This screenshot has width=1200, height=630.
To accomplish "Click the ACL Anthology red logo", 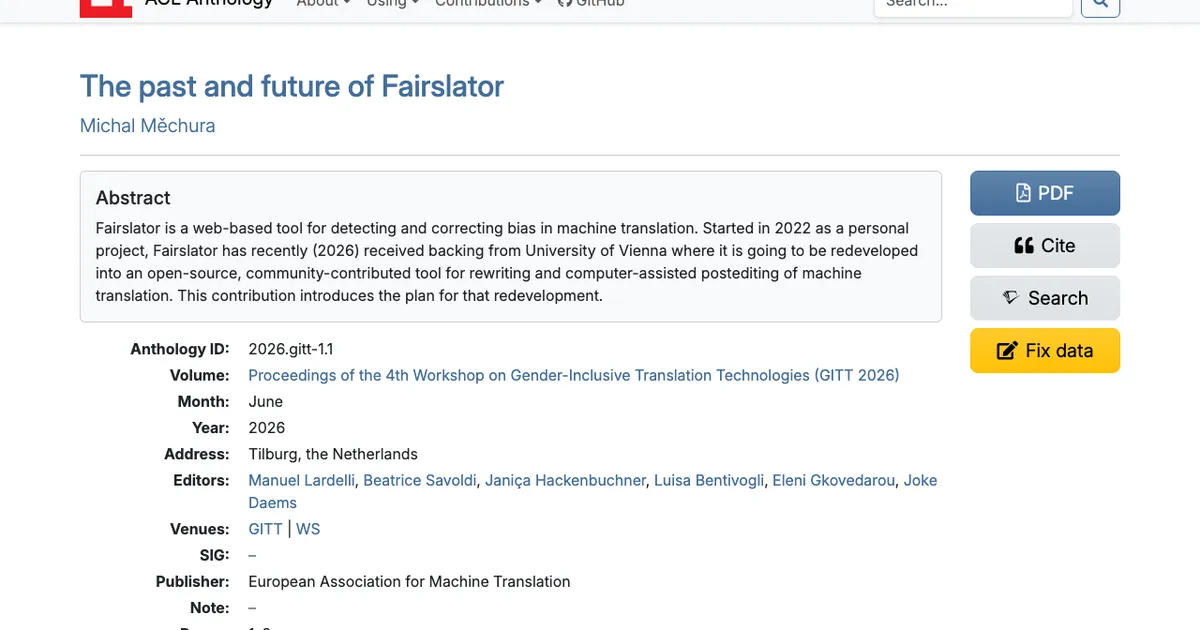I will tap(106, 7).
